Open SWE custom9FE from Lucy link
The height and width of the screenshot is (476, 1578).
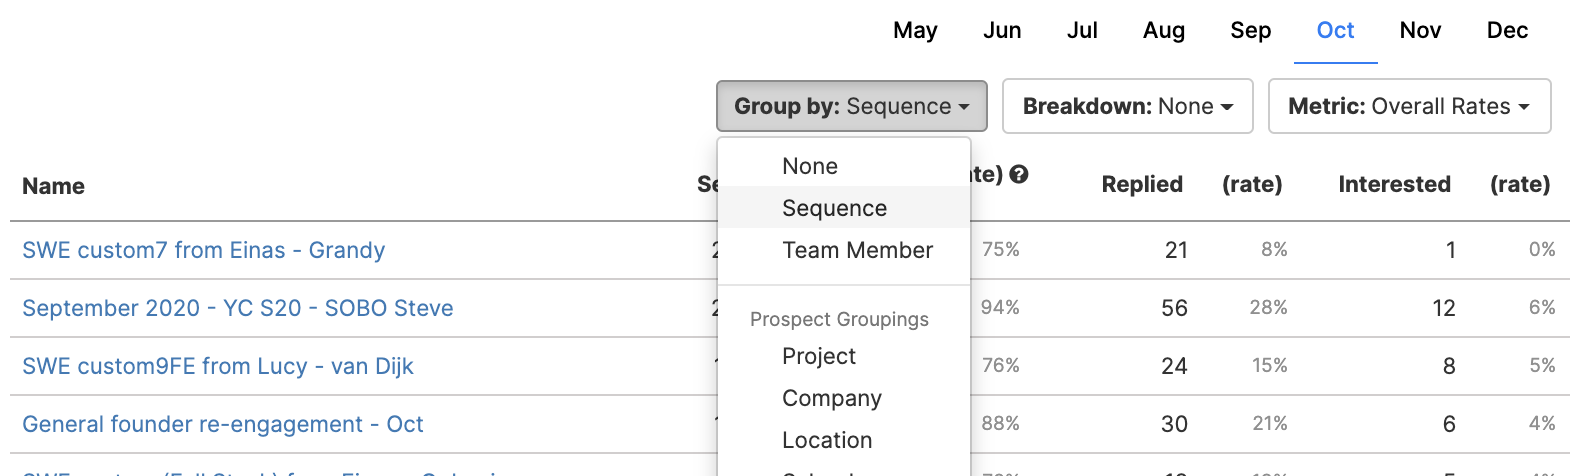[x=218, y=366]
